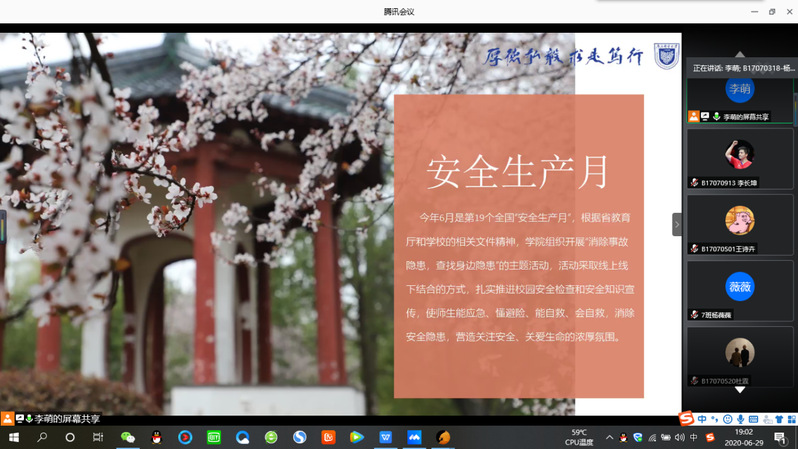This screenshot has width=798, height=449.
Task: Toggle Sogou voice input microphone
Action: click(740, 419)
